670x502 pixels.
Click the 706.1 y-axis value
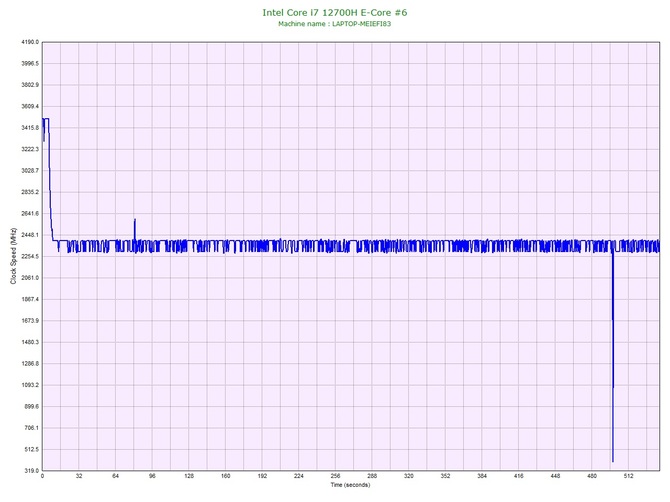(x=31, y=428)
